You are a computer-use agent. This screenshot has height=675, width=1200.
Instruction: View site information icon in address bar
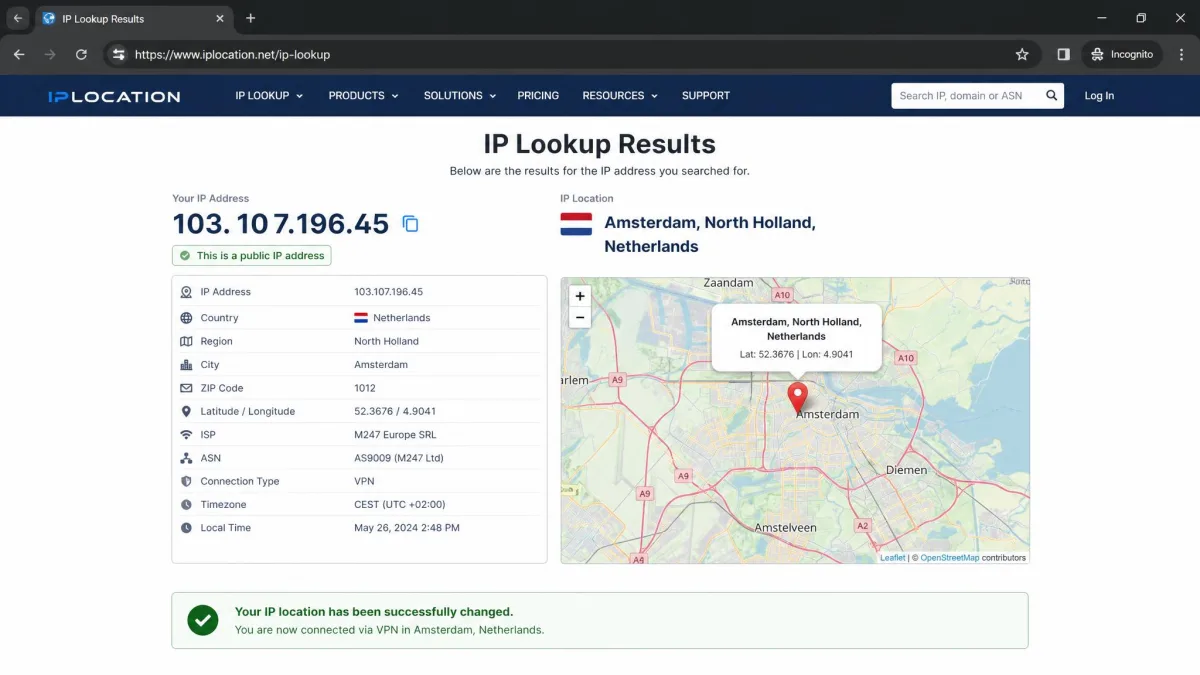pos(118,54)
